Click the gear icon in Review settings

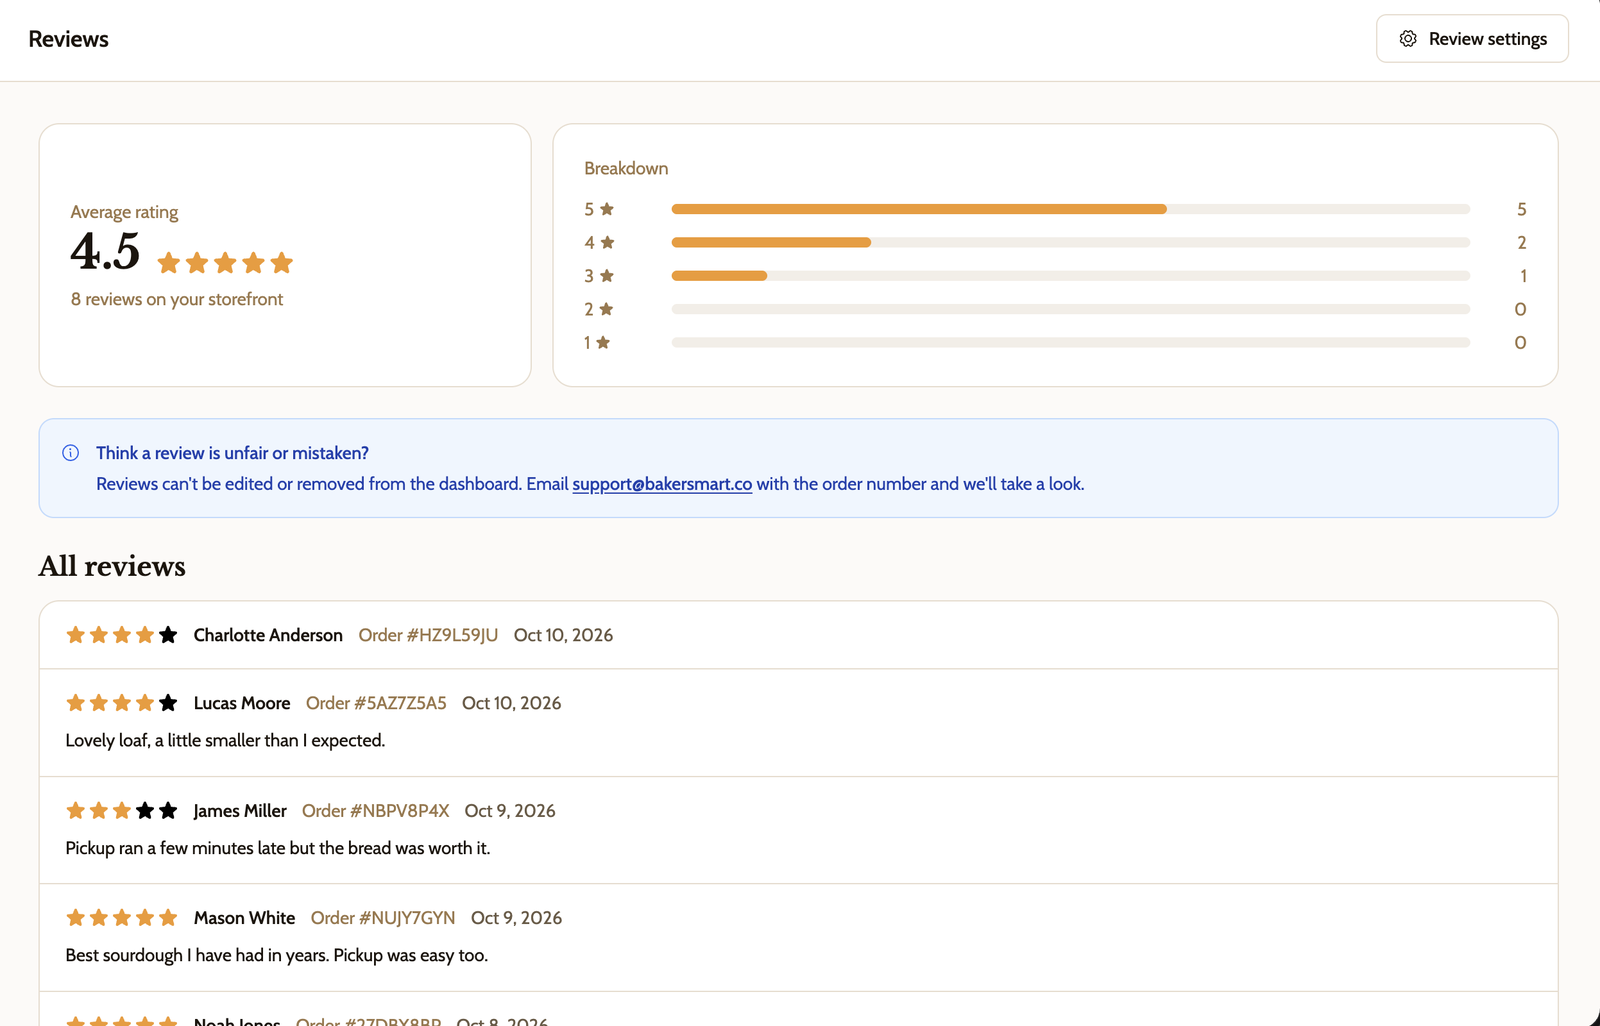click(1408, 39)
